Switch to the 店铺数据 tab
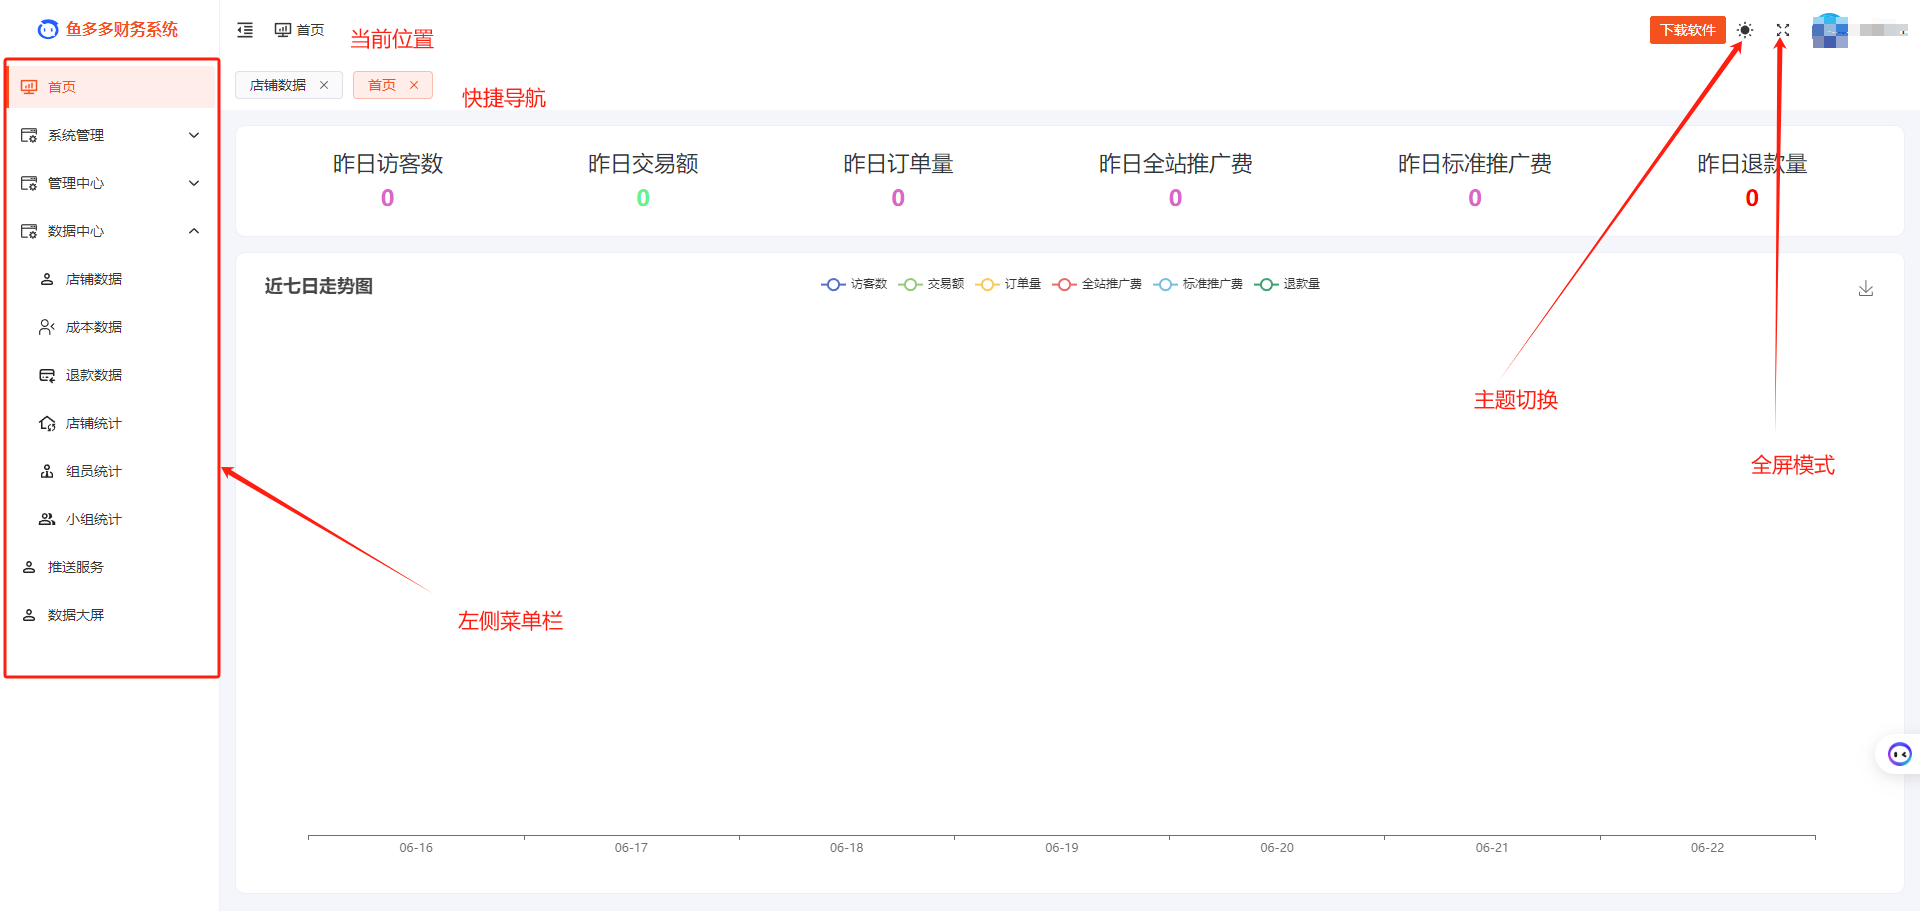Screen dimensions: 1920x911 coord(278,85)
